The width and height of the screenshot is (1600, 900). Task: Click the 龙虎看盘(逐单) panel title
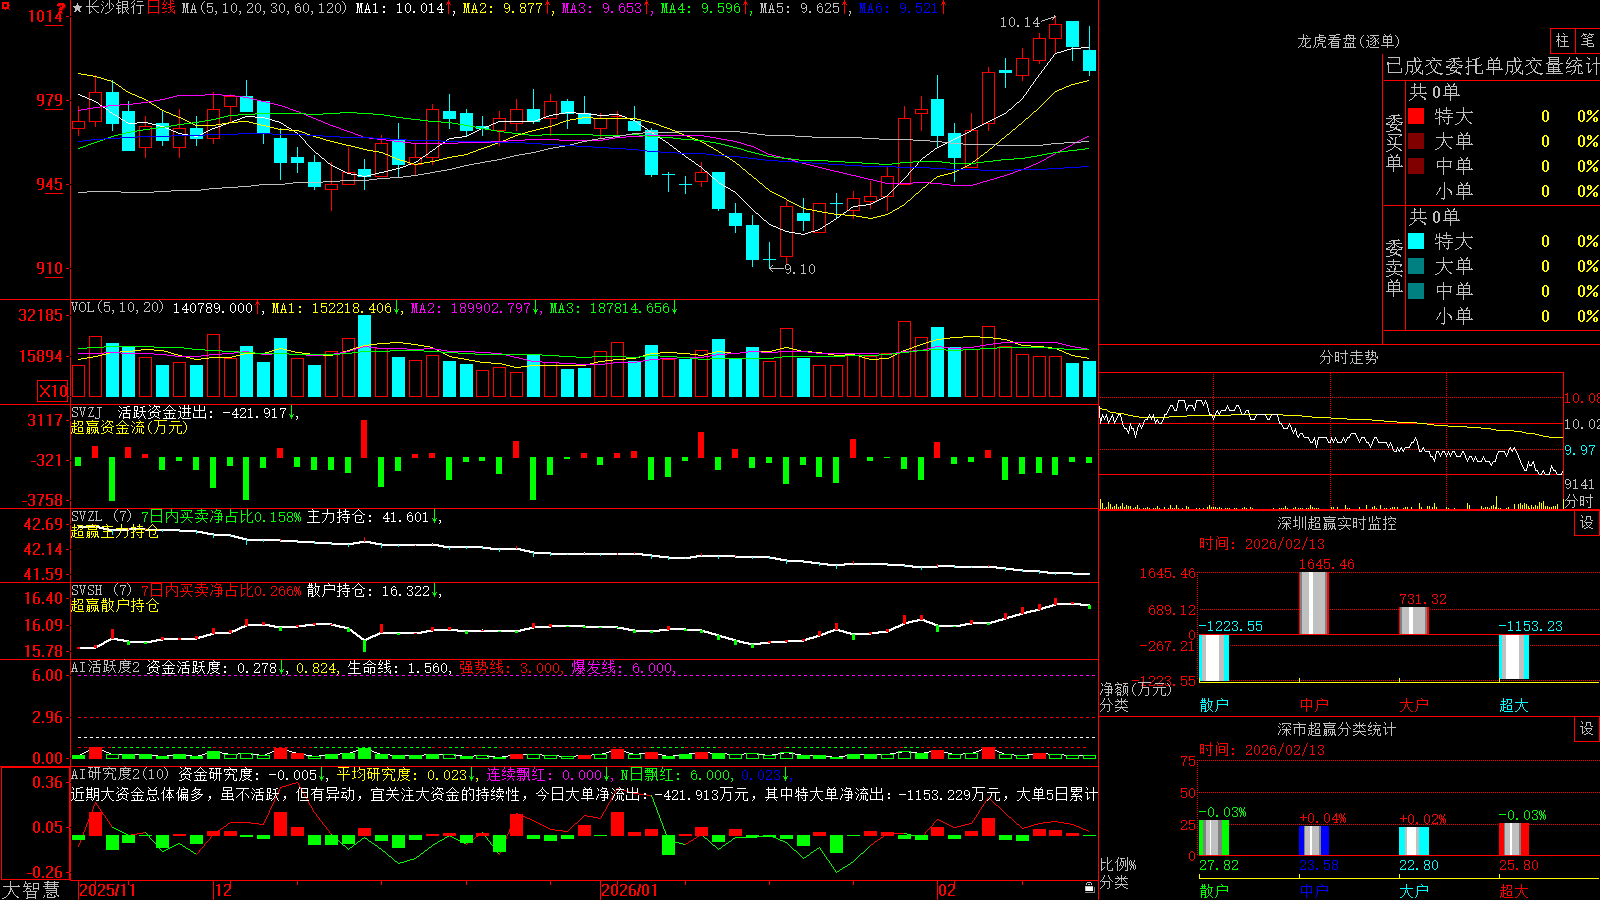coord(1348,41)
